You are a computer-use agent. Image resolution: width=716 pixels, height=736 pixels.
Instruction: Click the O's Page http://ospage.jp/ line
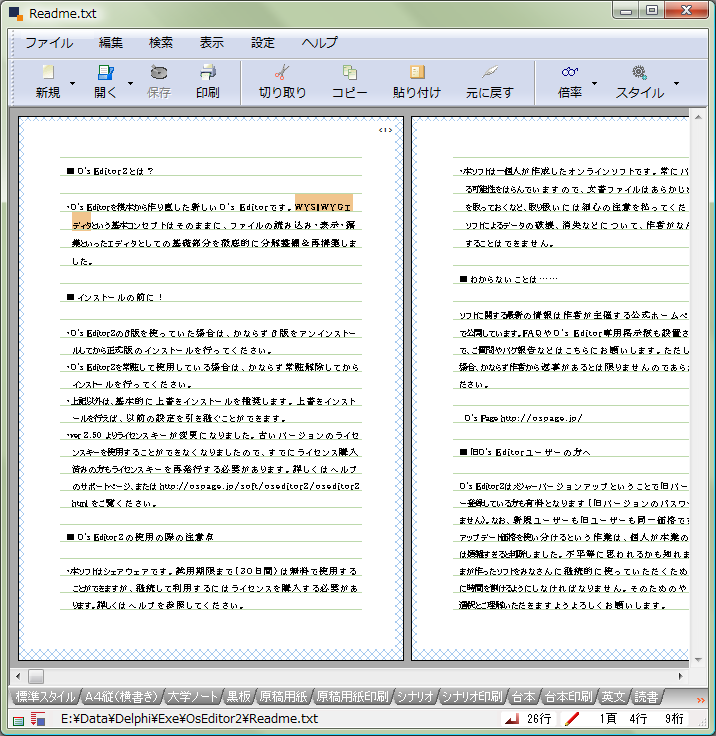point(523,418)
